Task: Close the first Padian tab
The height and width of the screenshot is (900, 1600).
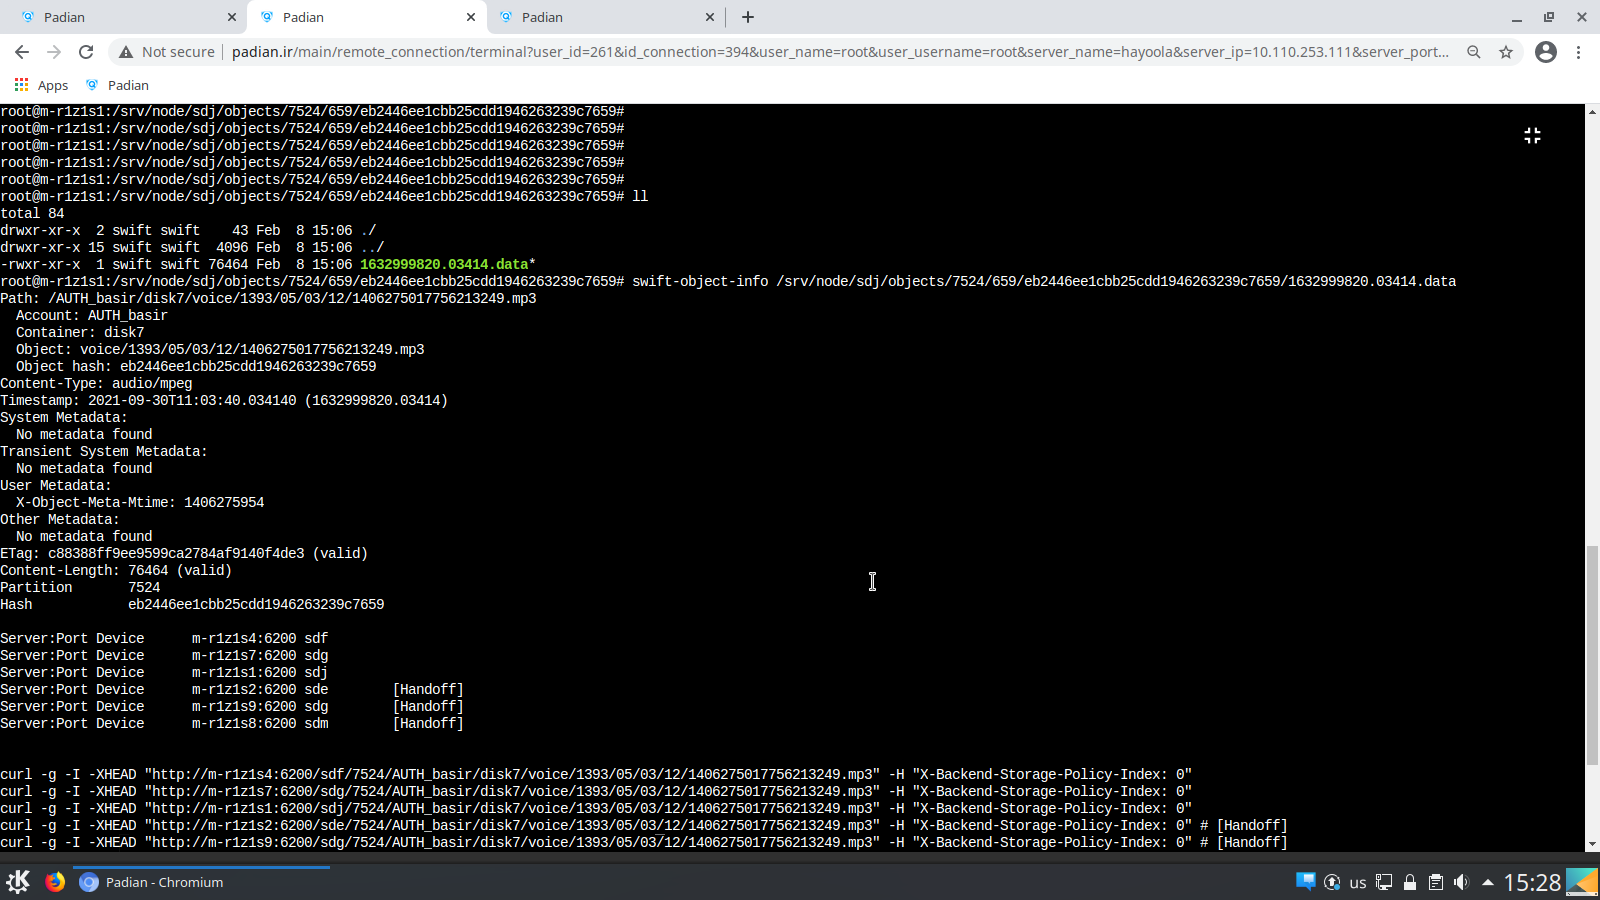Action: 232,17
